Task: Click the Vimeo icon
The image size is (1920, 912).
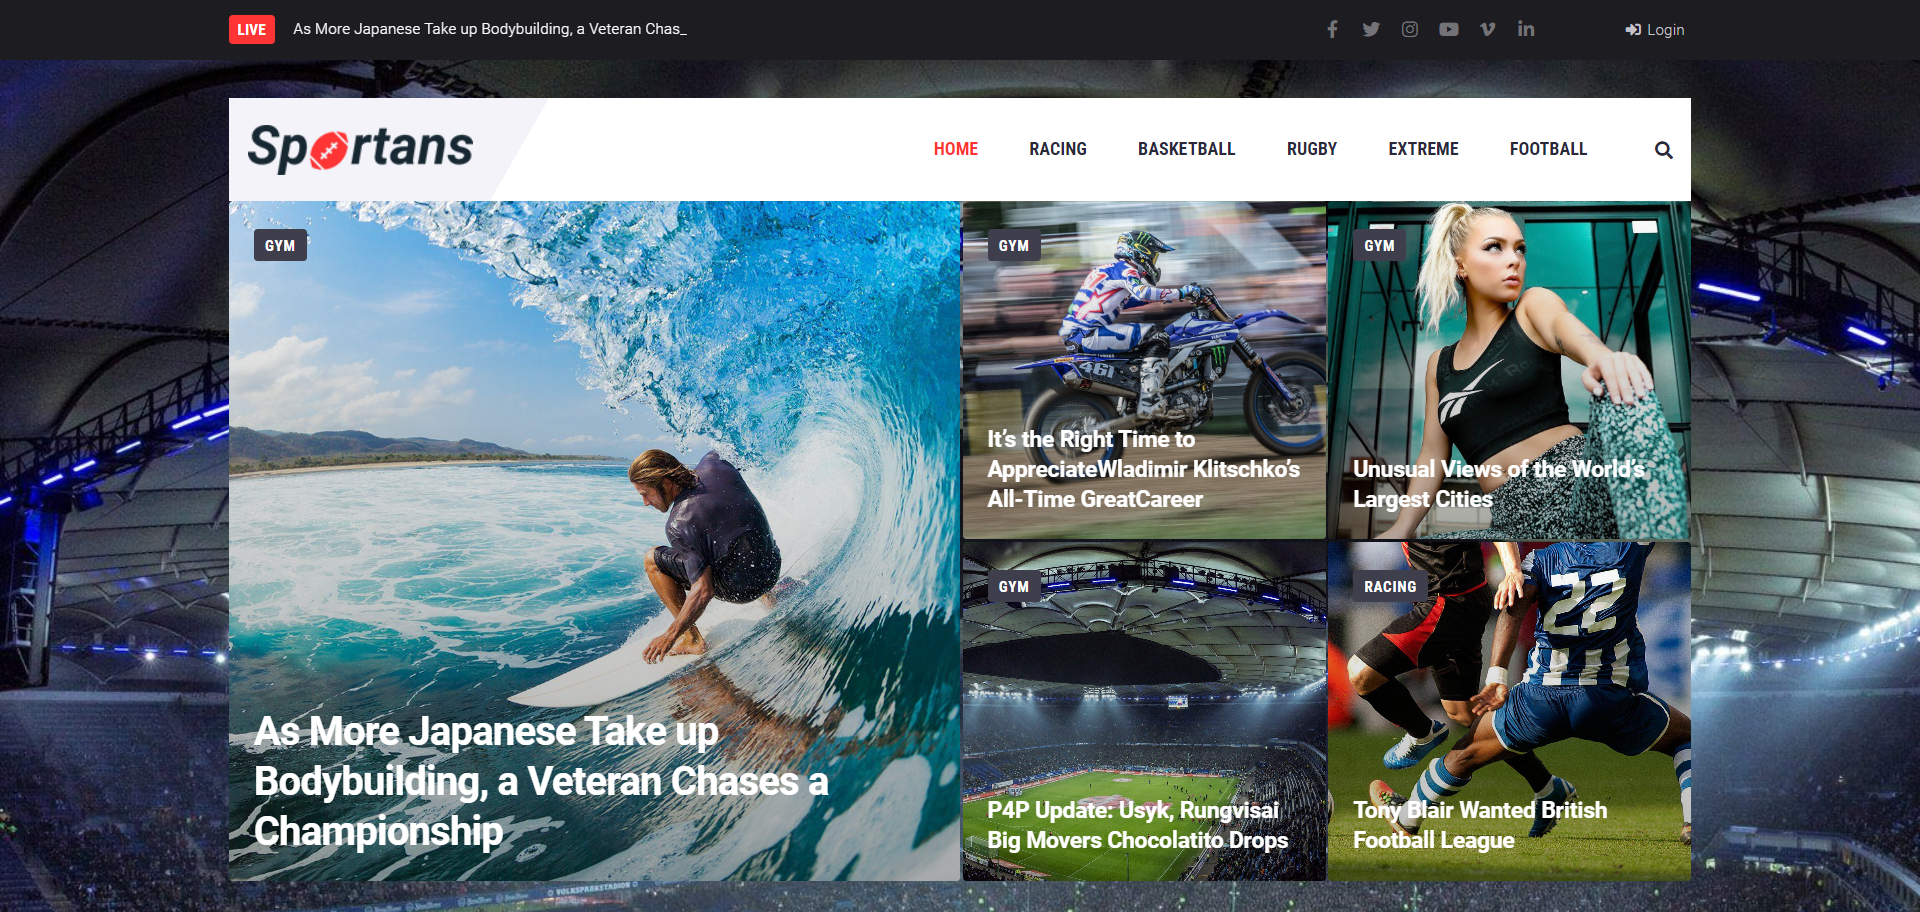Action: pos(1488,29)
